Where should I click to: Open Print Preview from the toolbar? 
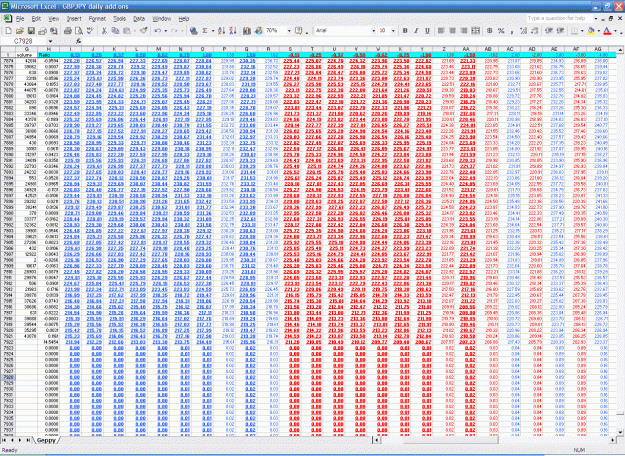tap(79, 31)
